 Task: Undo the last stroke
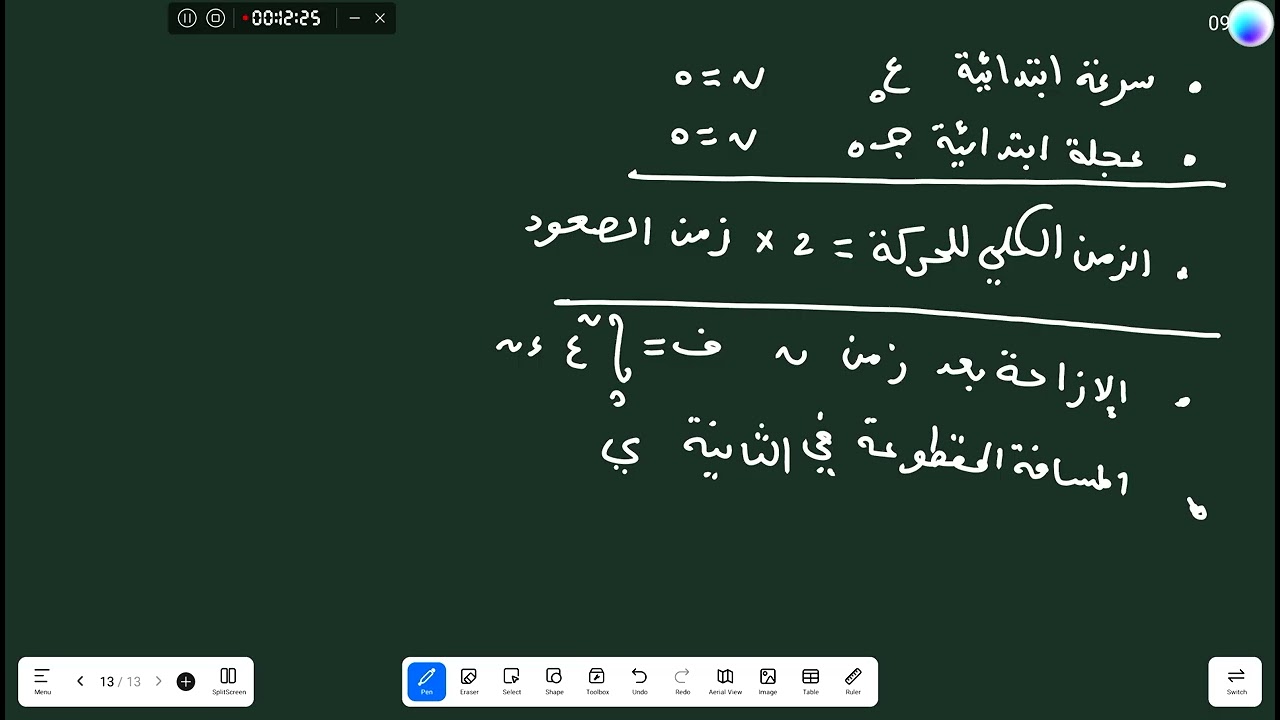[640, 681]
